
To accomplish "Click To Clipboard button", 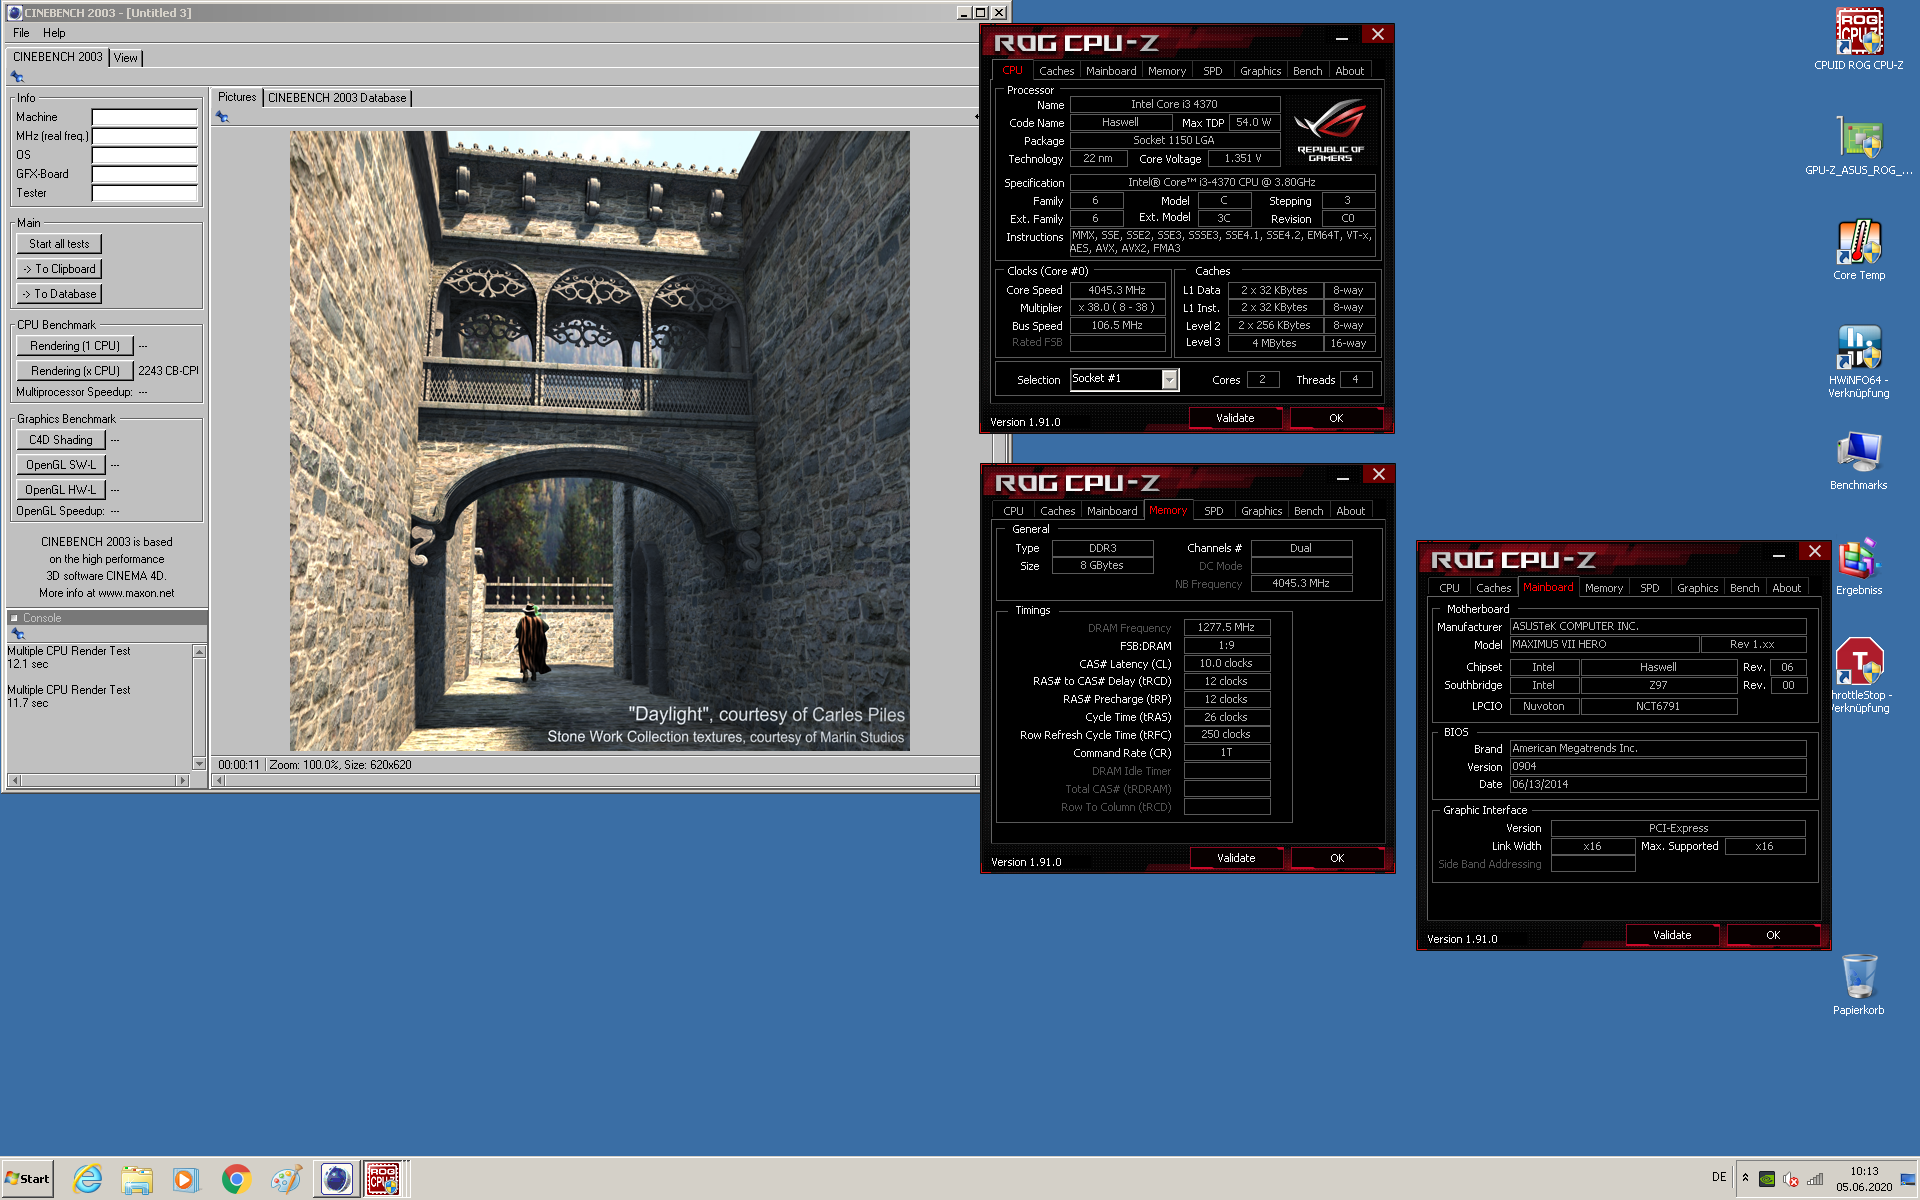I will coord(59,269).
